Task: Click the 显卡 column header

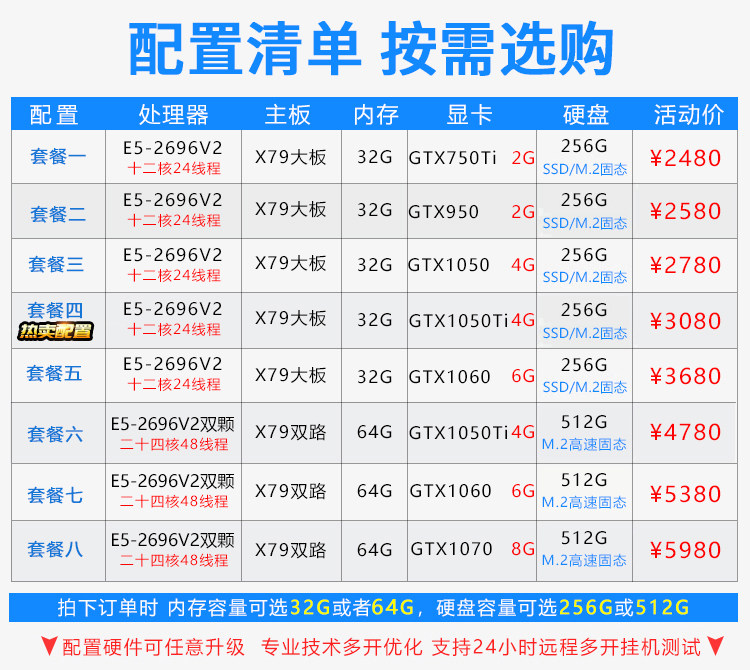Action: [469, 115]
